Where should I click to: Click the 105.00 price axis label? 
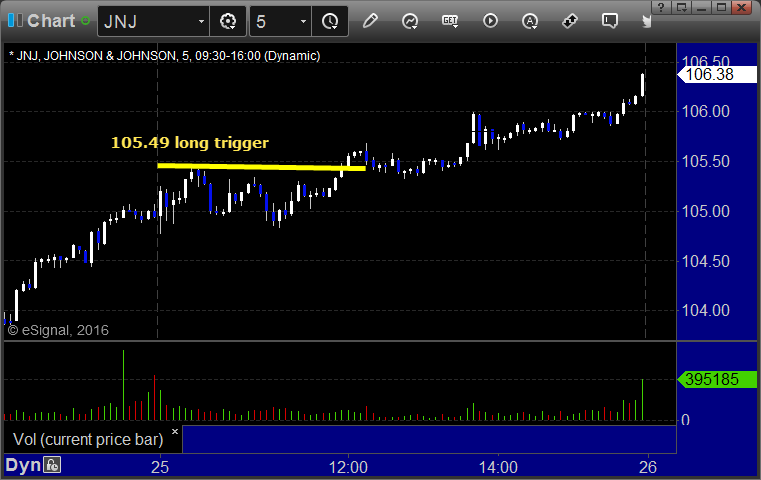[706, 211]
